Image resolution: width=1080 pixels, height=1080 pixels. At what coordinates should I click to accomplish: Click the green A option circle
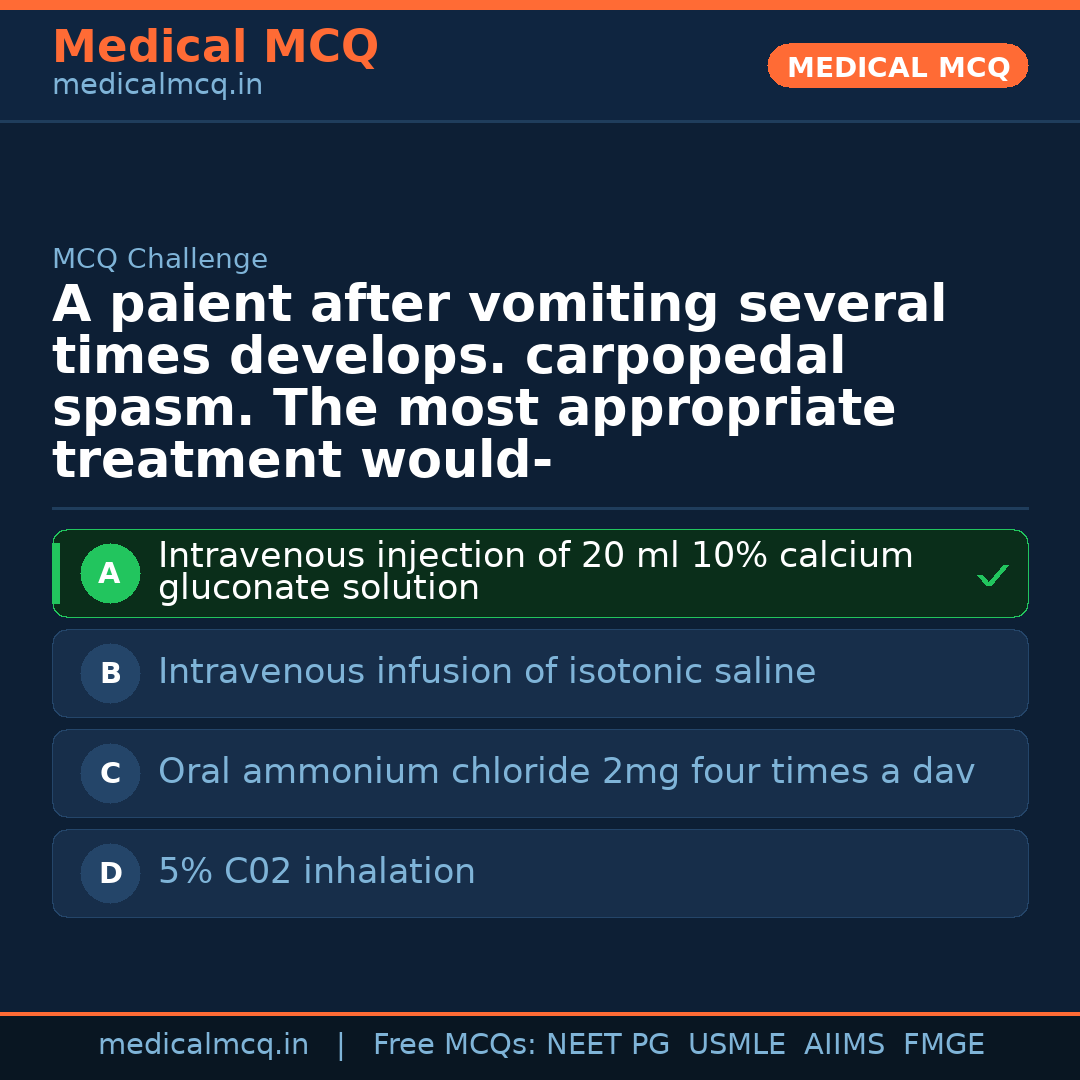(x=110, y=574)
